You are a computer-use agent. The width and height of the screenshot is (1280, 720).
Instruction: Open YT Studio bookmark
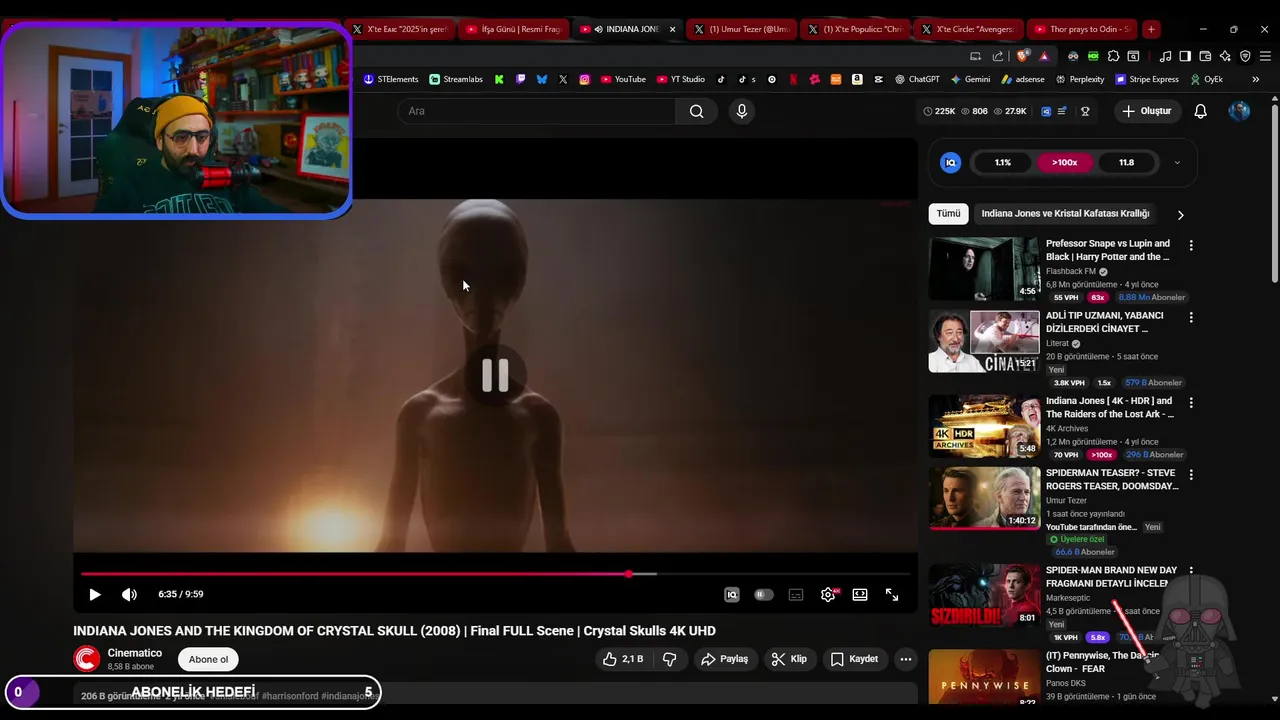(681, 79)
